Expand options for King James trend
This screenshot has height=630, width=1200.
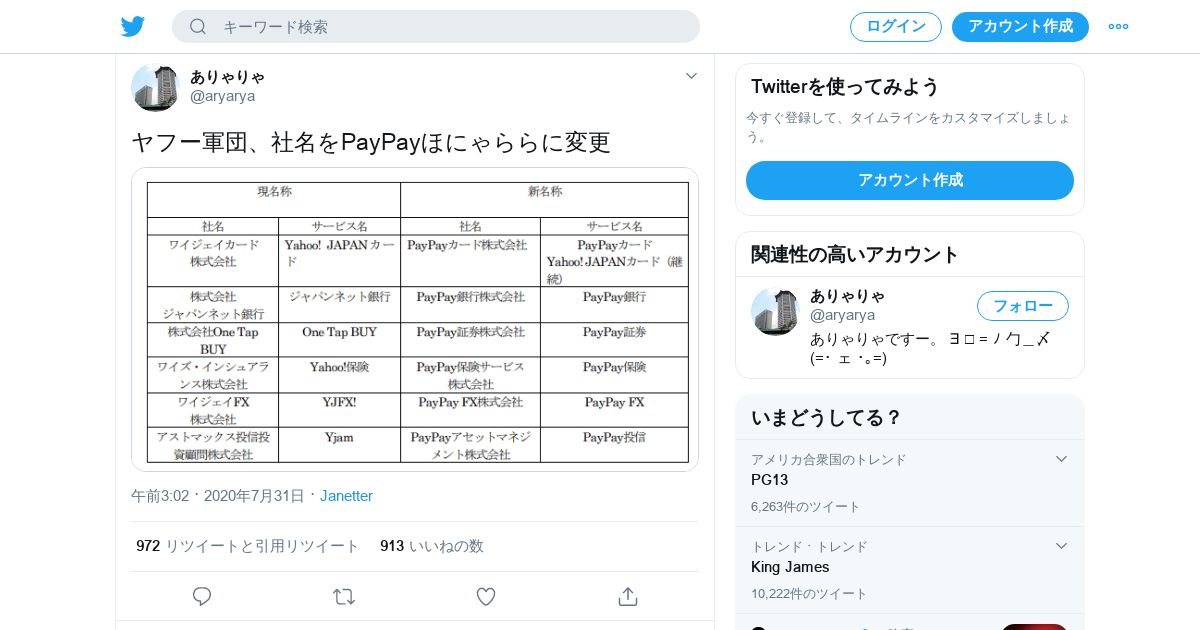tap(1061, 546)
